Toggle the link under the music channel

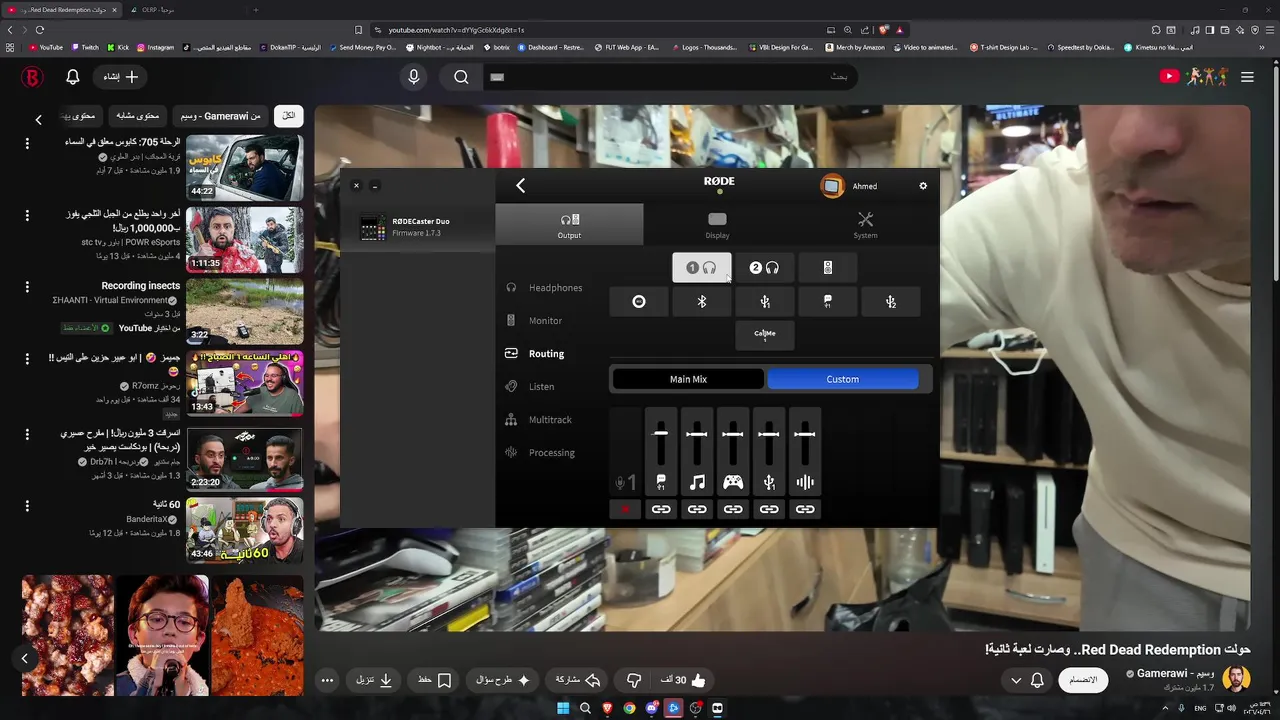[697, 509]
